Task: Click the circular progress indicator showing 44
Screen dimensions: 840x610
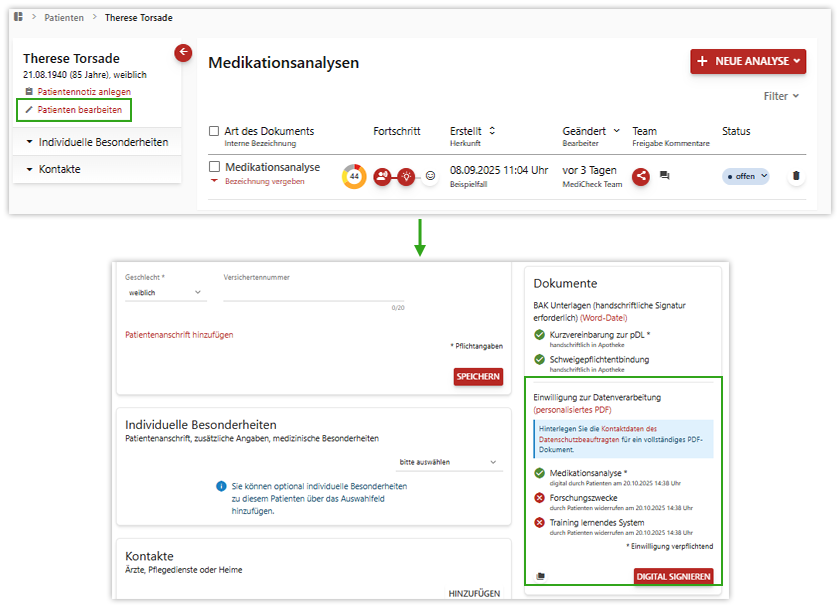Action: click(354, 176)
